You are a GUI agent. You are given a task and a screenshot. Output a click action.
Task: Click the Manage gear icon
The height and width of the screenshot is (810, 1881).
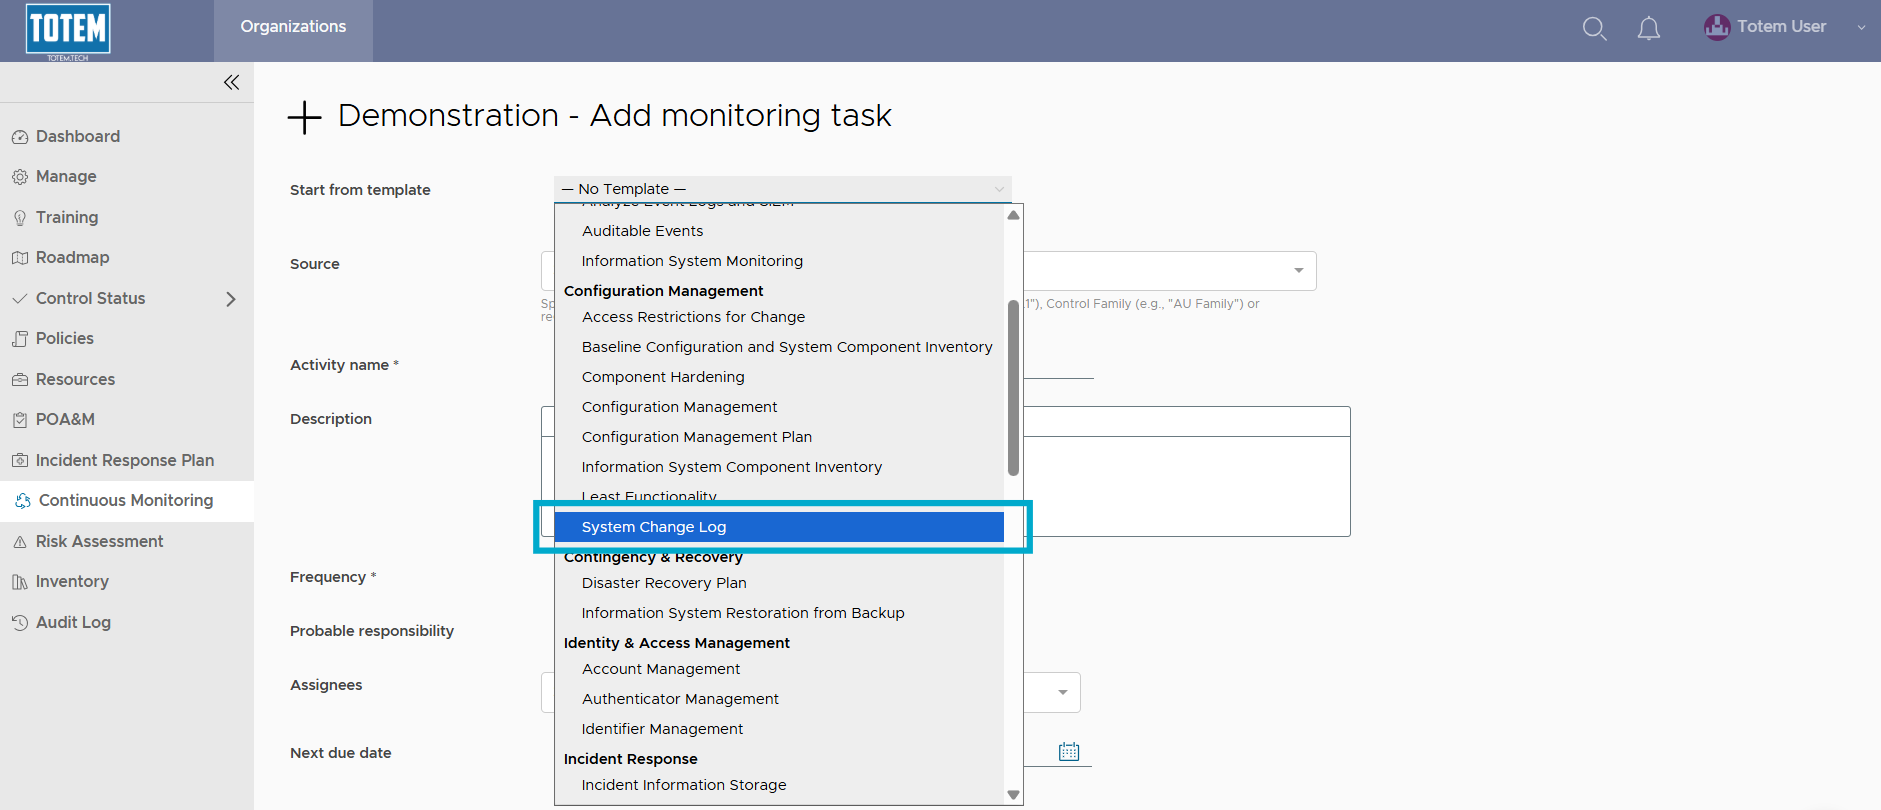(x=20, y=177)
